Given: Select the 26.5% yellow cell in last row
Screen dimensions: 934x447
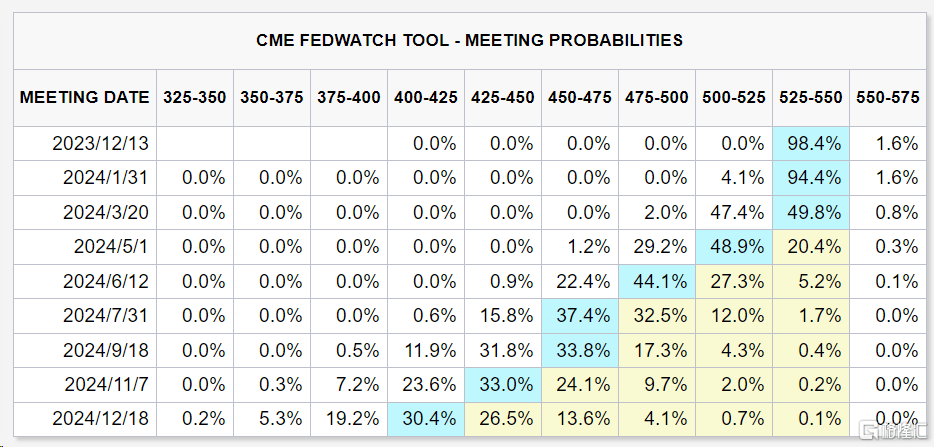Looking at the screenshot, I should click(x=503, y=419).
